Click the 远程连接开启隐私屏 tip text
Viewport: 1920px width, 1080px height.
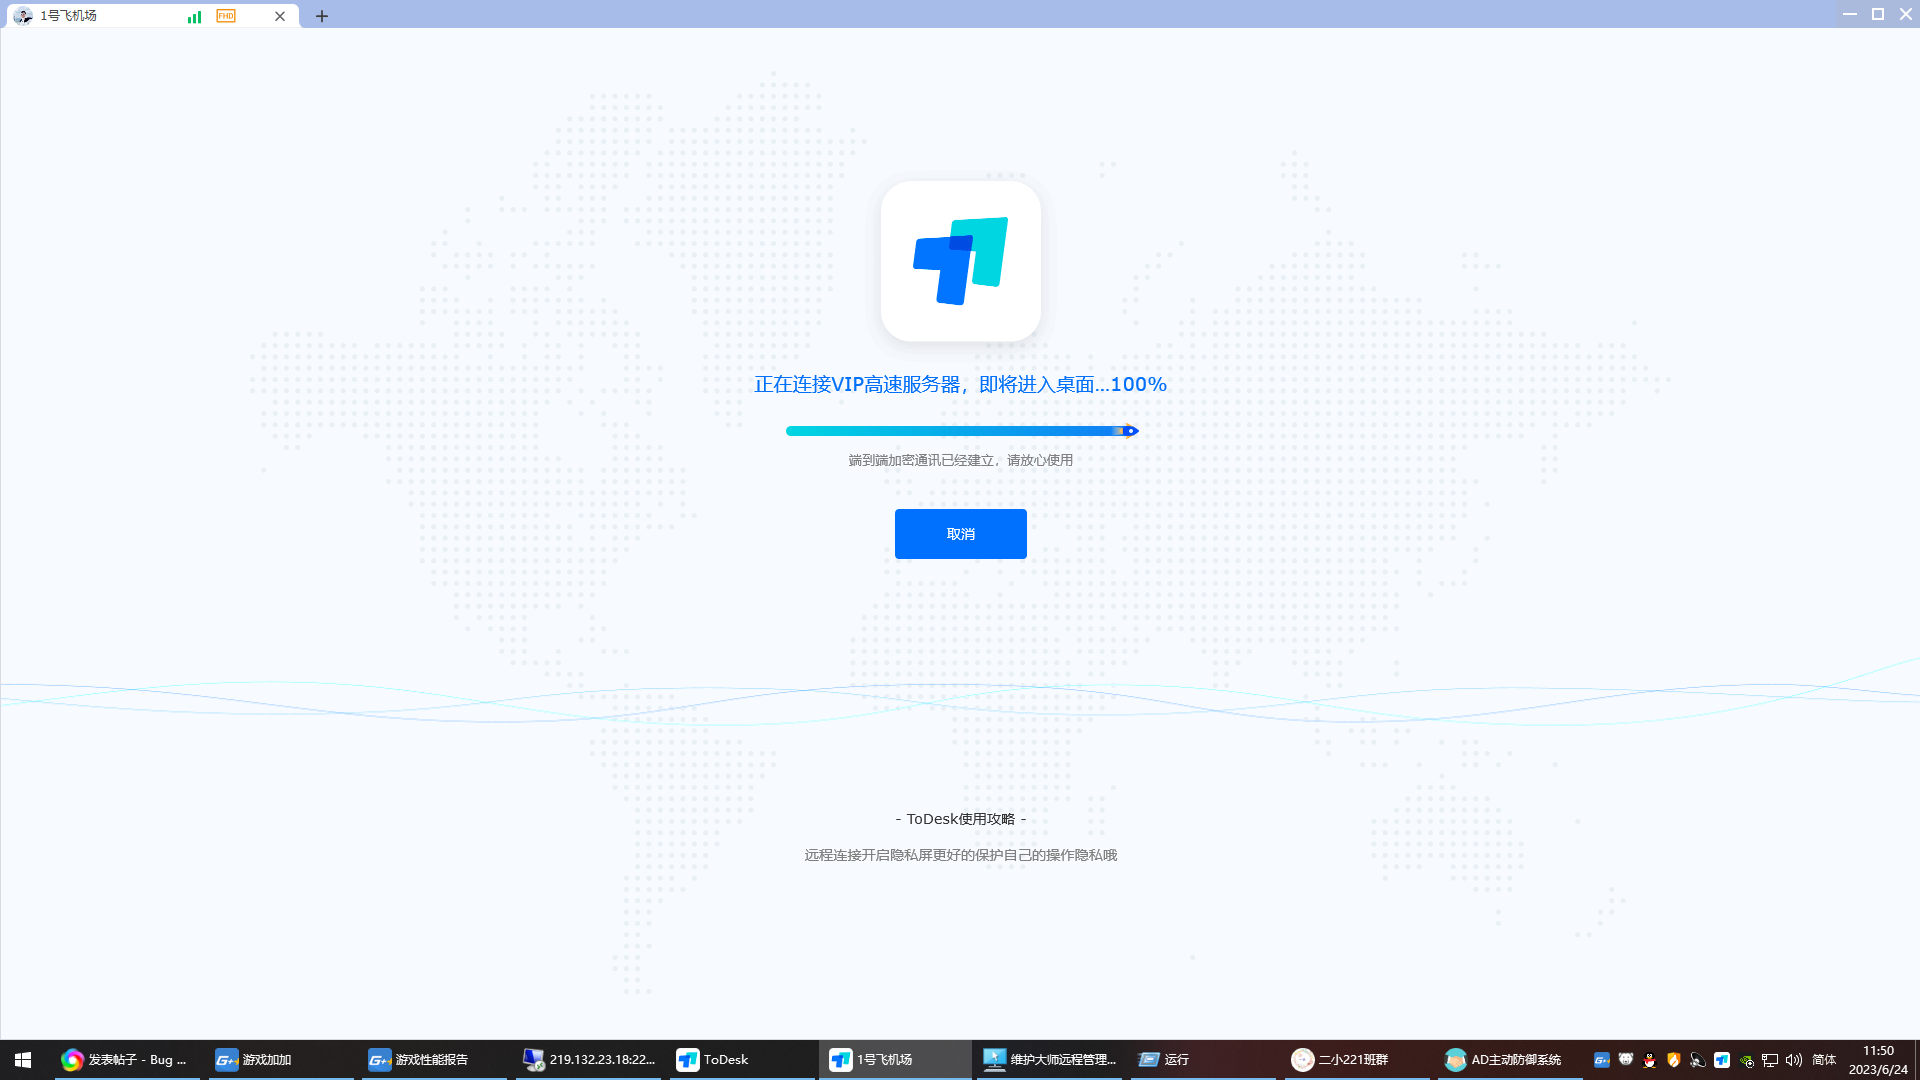pyautogui.click(x=960, y=855)
